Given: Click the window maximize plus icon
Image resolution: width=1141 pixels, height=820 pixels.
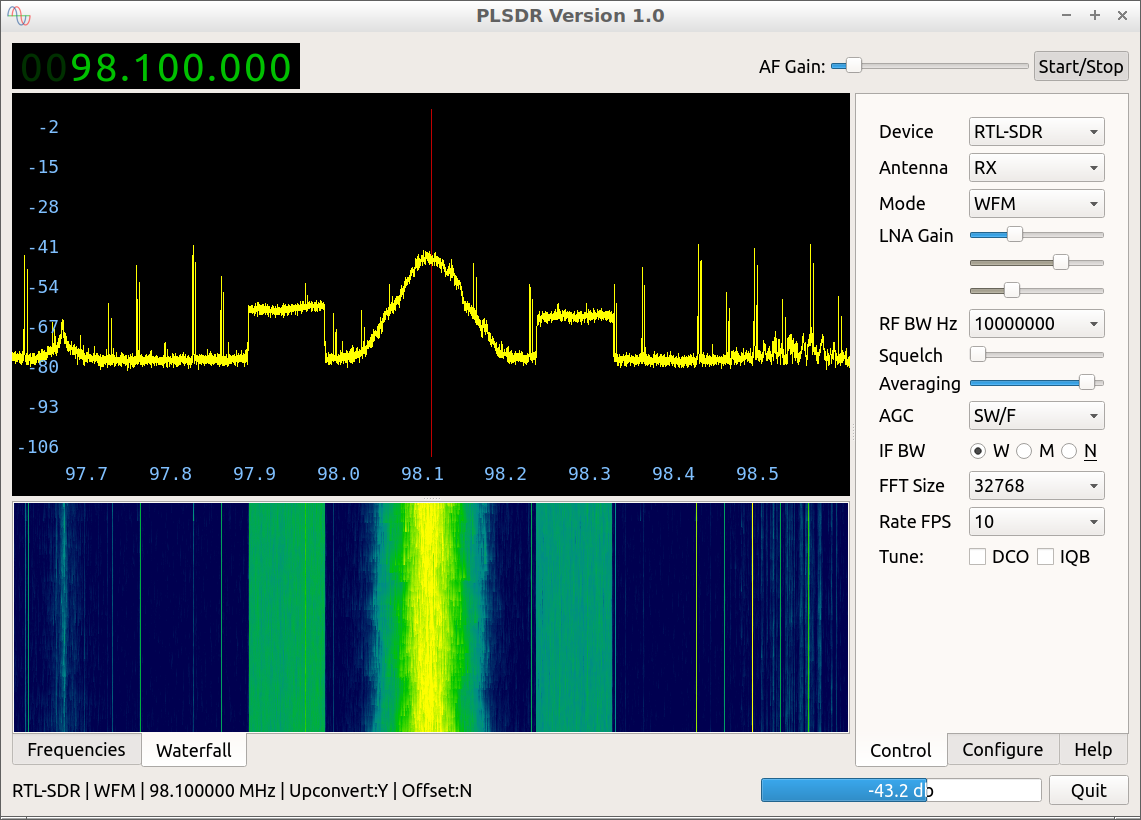Looking at the screenshot, I should pyautogui.click(x=1095, y=15).
